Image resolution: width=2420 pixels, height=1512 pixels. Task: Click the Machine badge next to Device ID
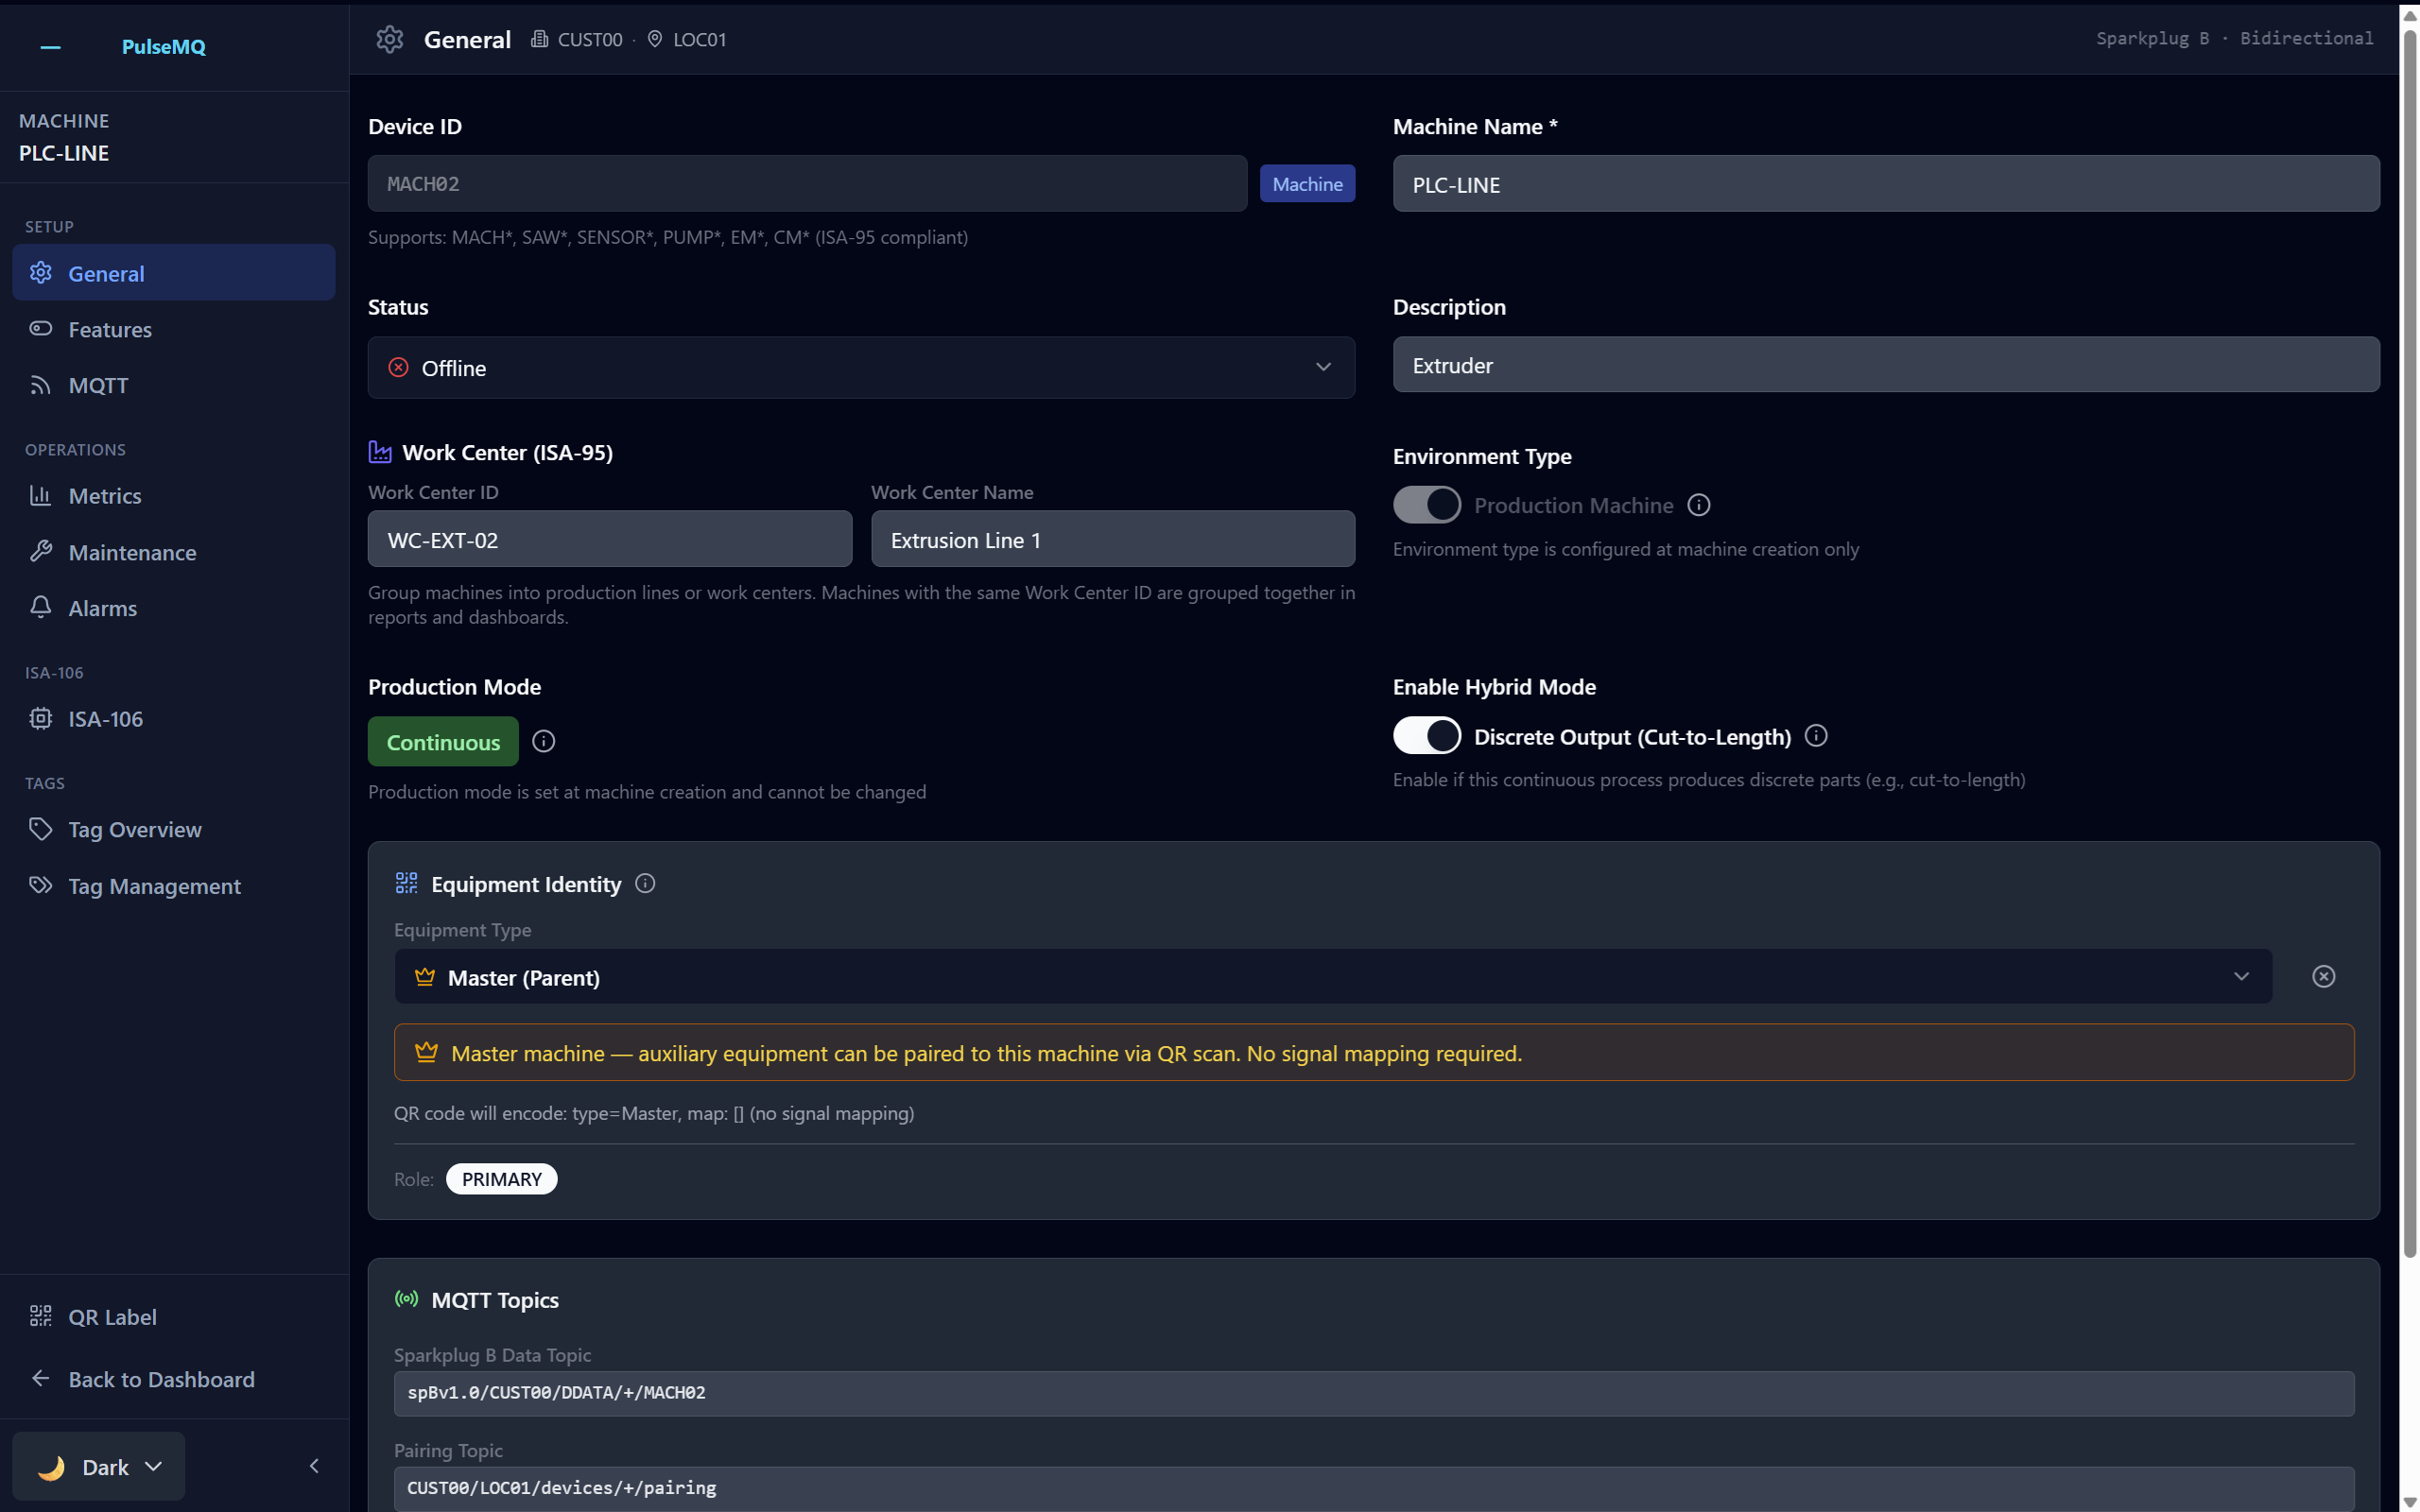[x=1306, y=183]
